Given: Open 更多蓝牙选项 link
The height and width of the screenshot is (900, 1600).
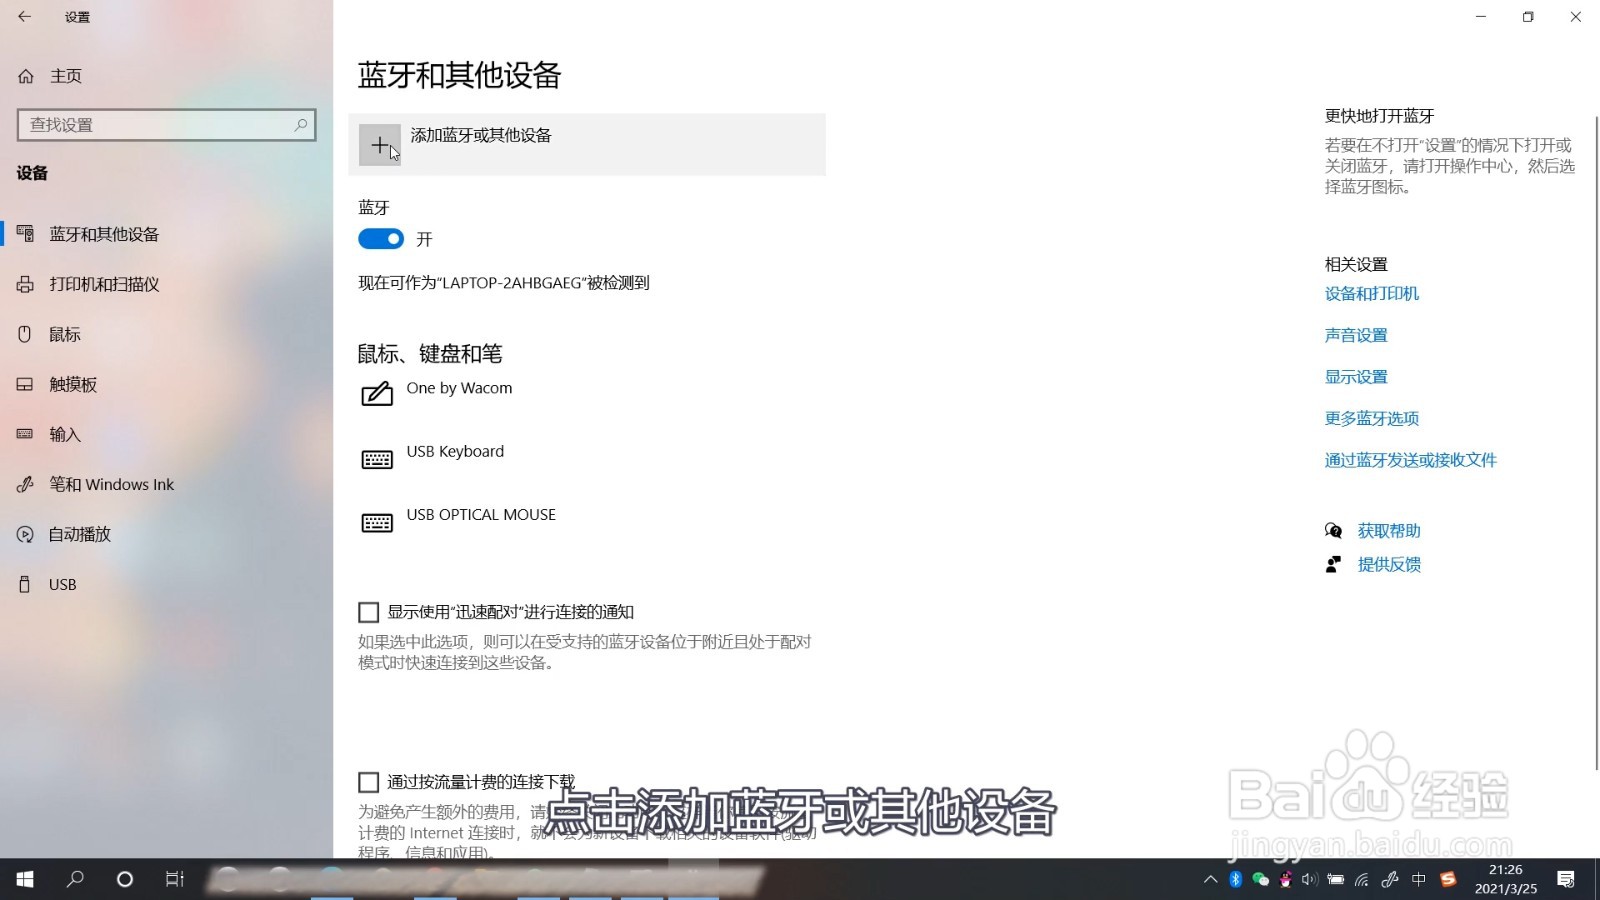Looking at the screenshot, I should pos(1372,418).
